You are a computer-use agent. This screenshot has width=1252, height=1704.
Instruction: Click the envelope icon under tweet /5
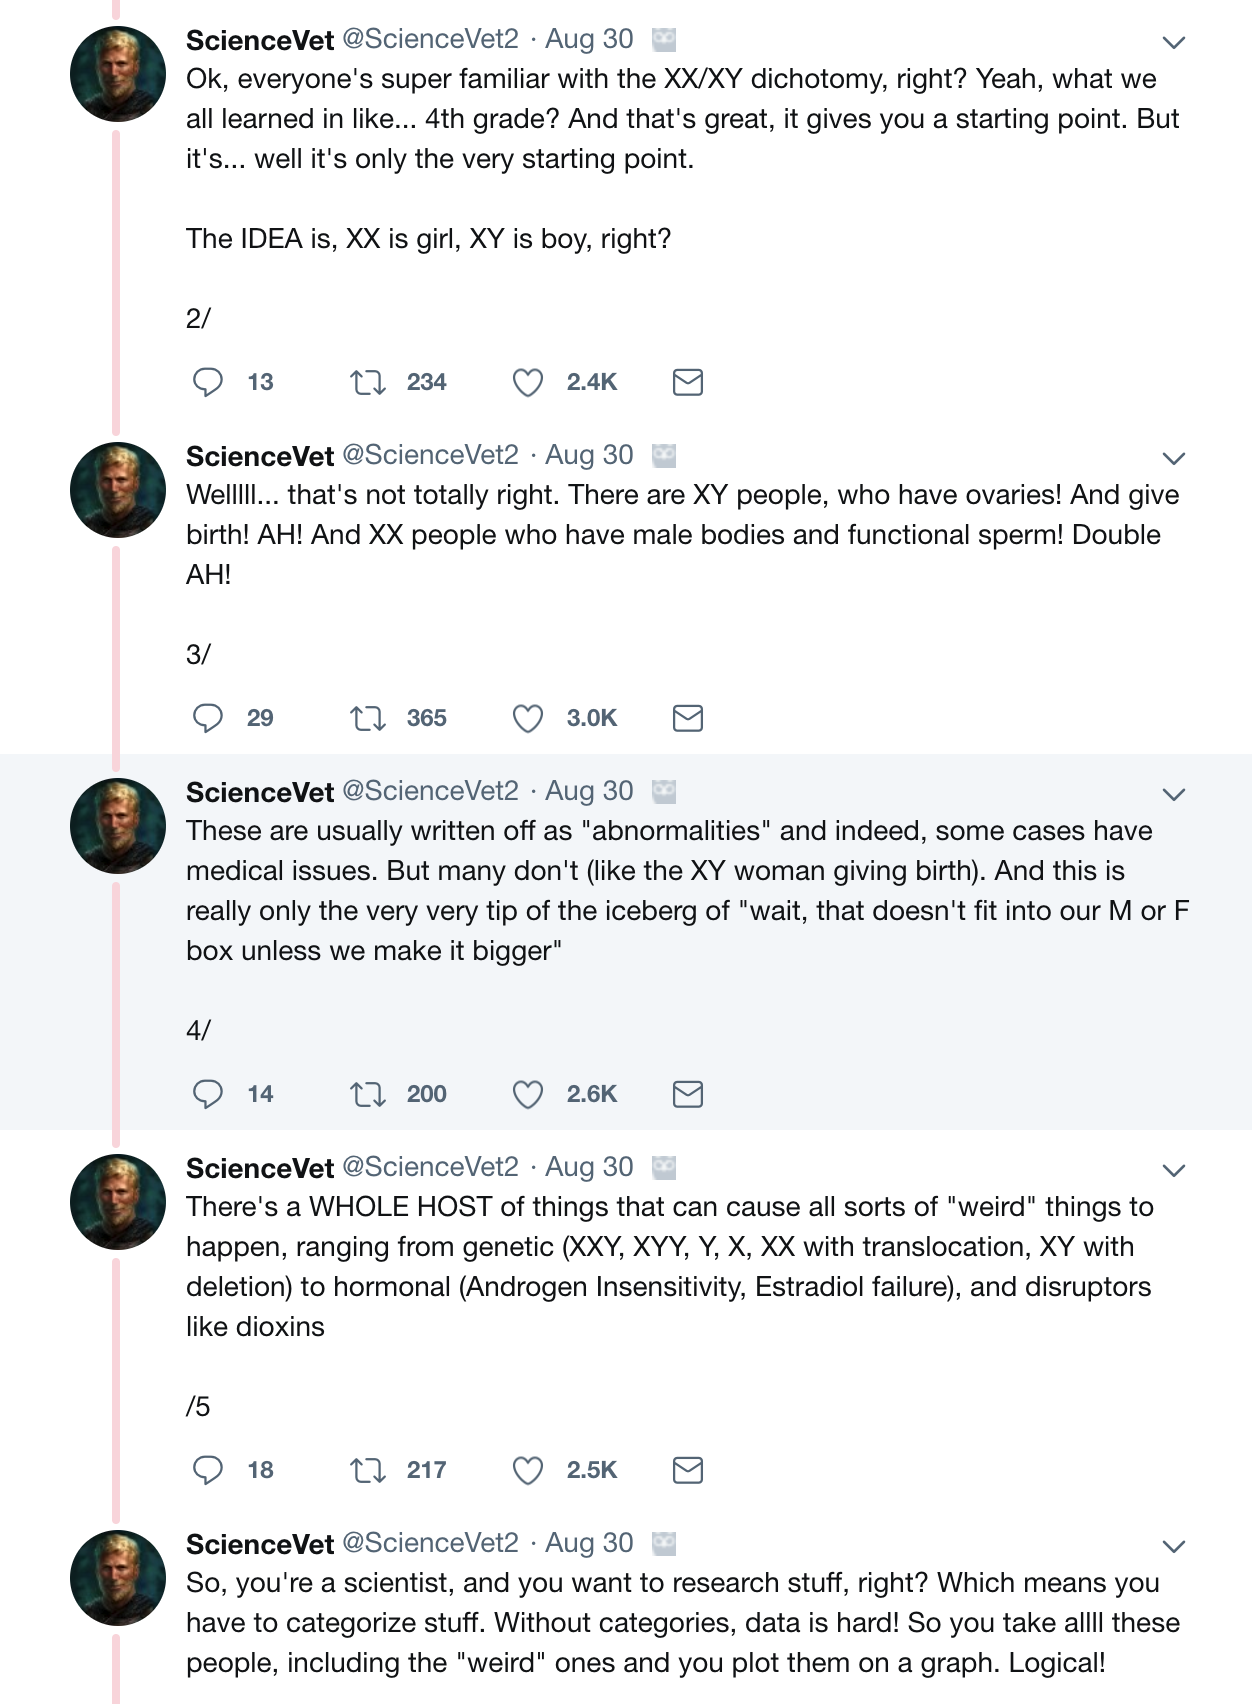coord(688,1470)
